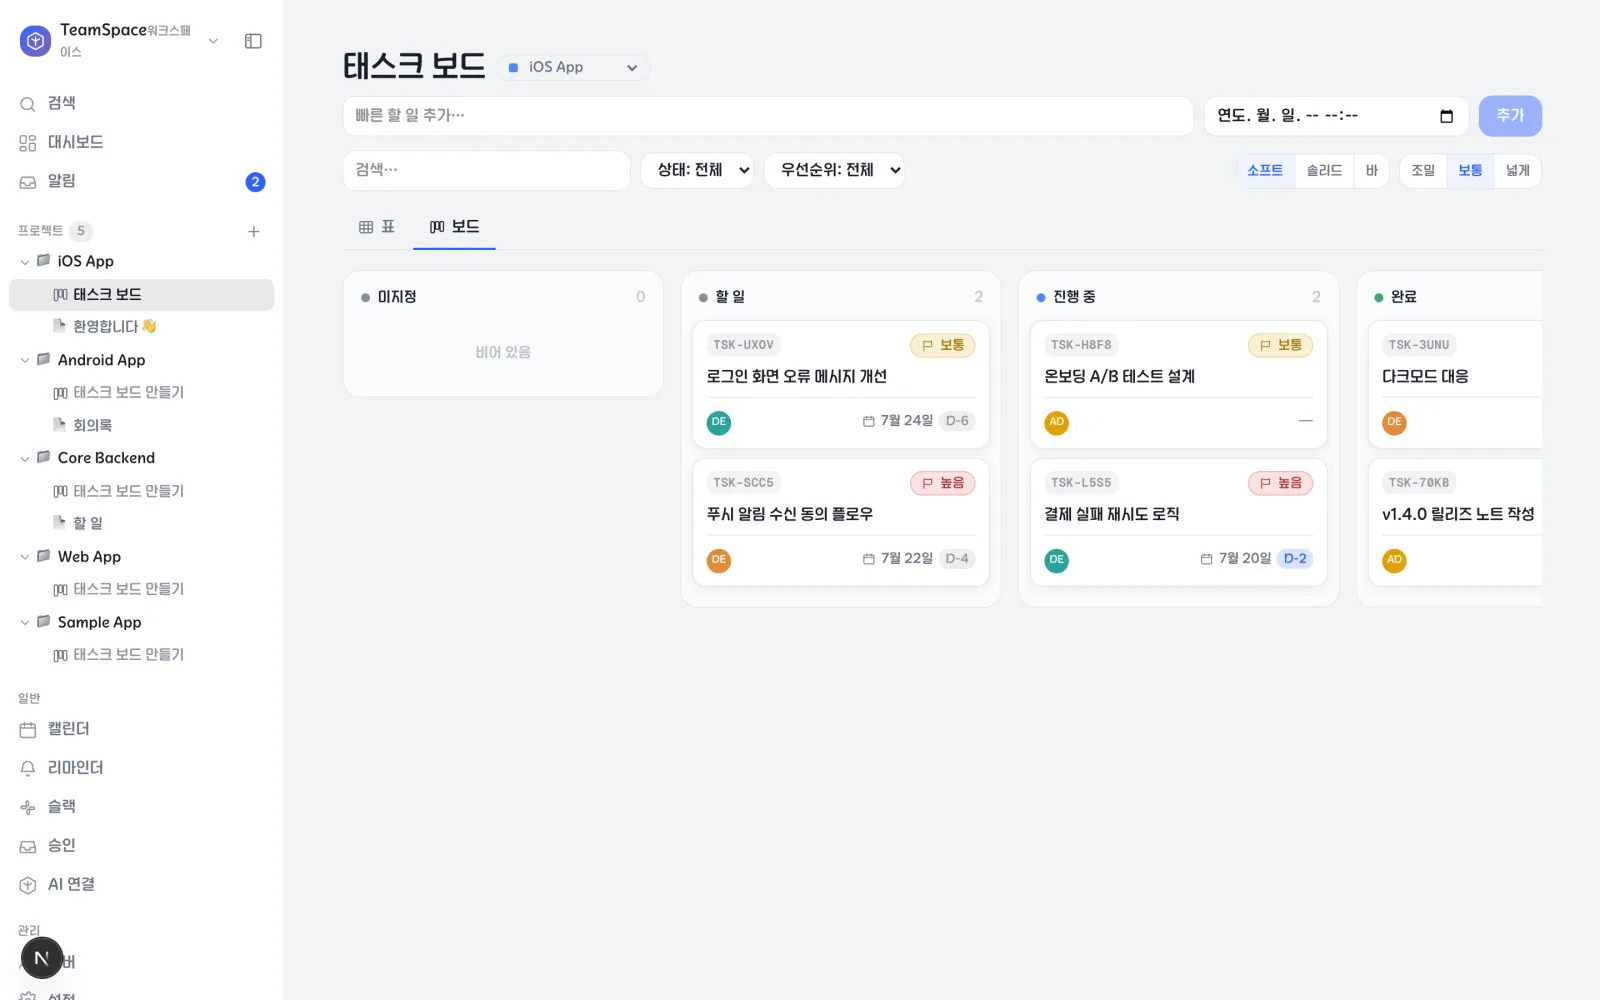Open the 캘린더 calendar icon in sidebar
Image resolution: width=1600 pixels, height=1000 pixels.
(x=28, y=730)
